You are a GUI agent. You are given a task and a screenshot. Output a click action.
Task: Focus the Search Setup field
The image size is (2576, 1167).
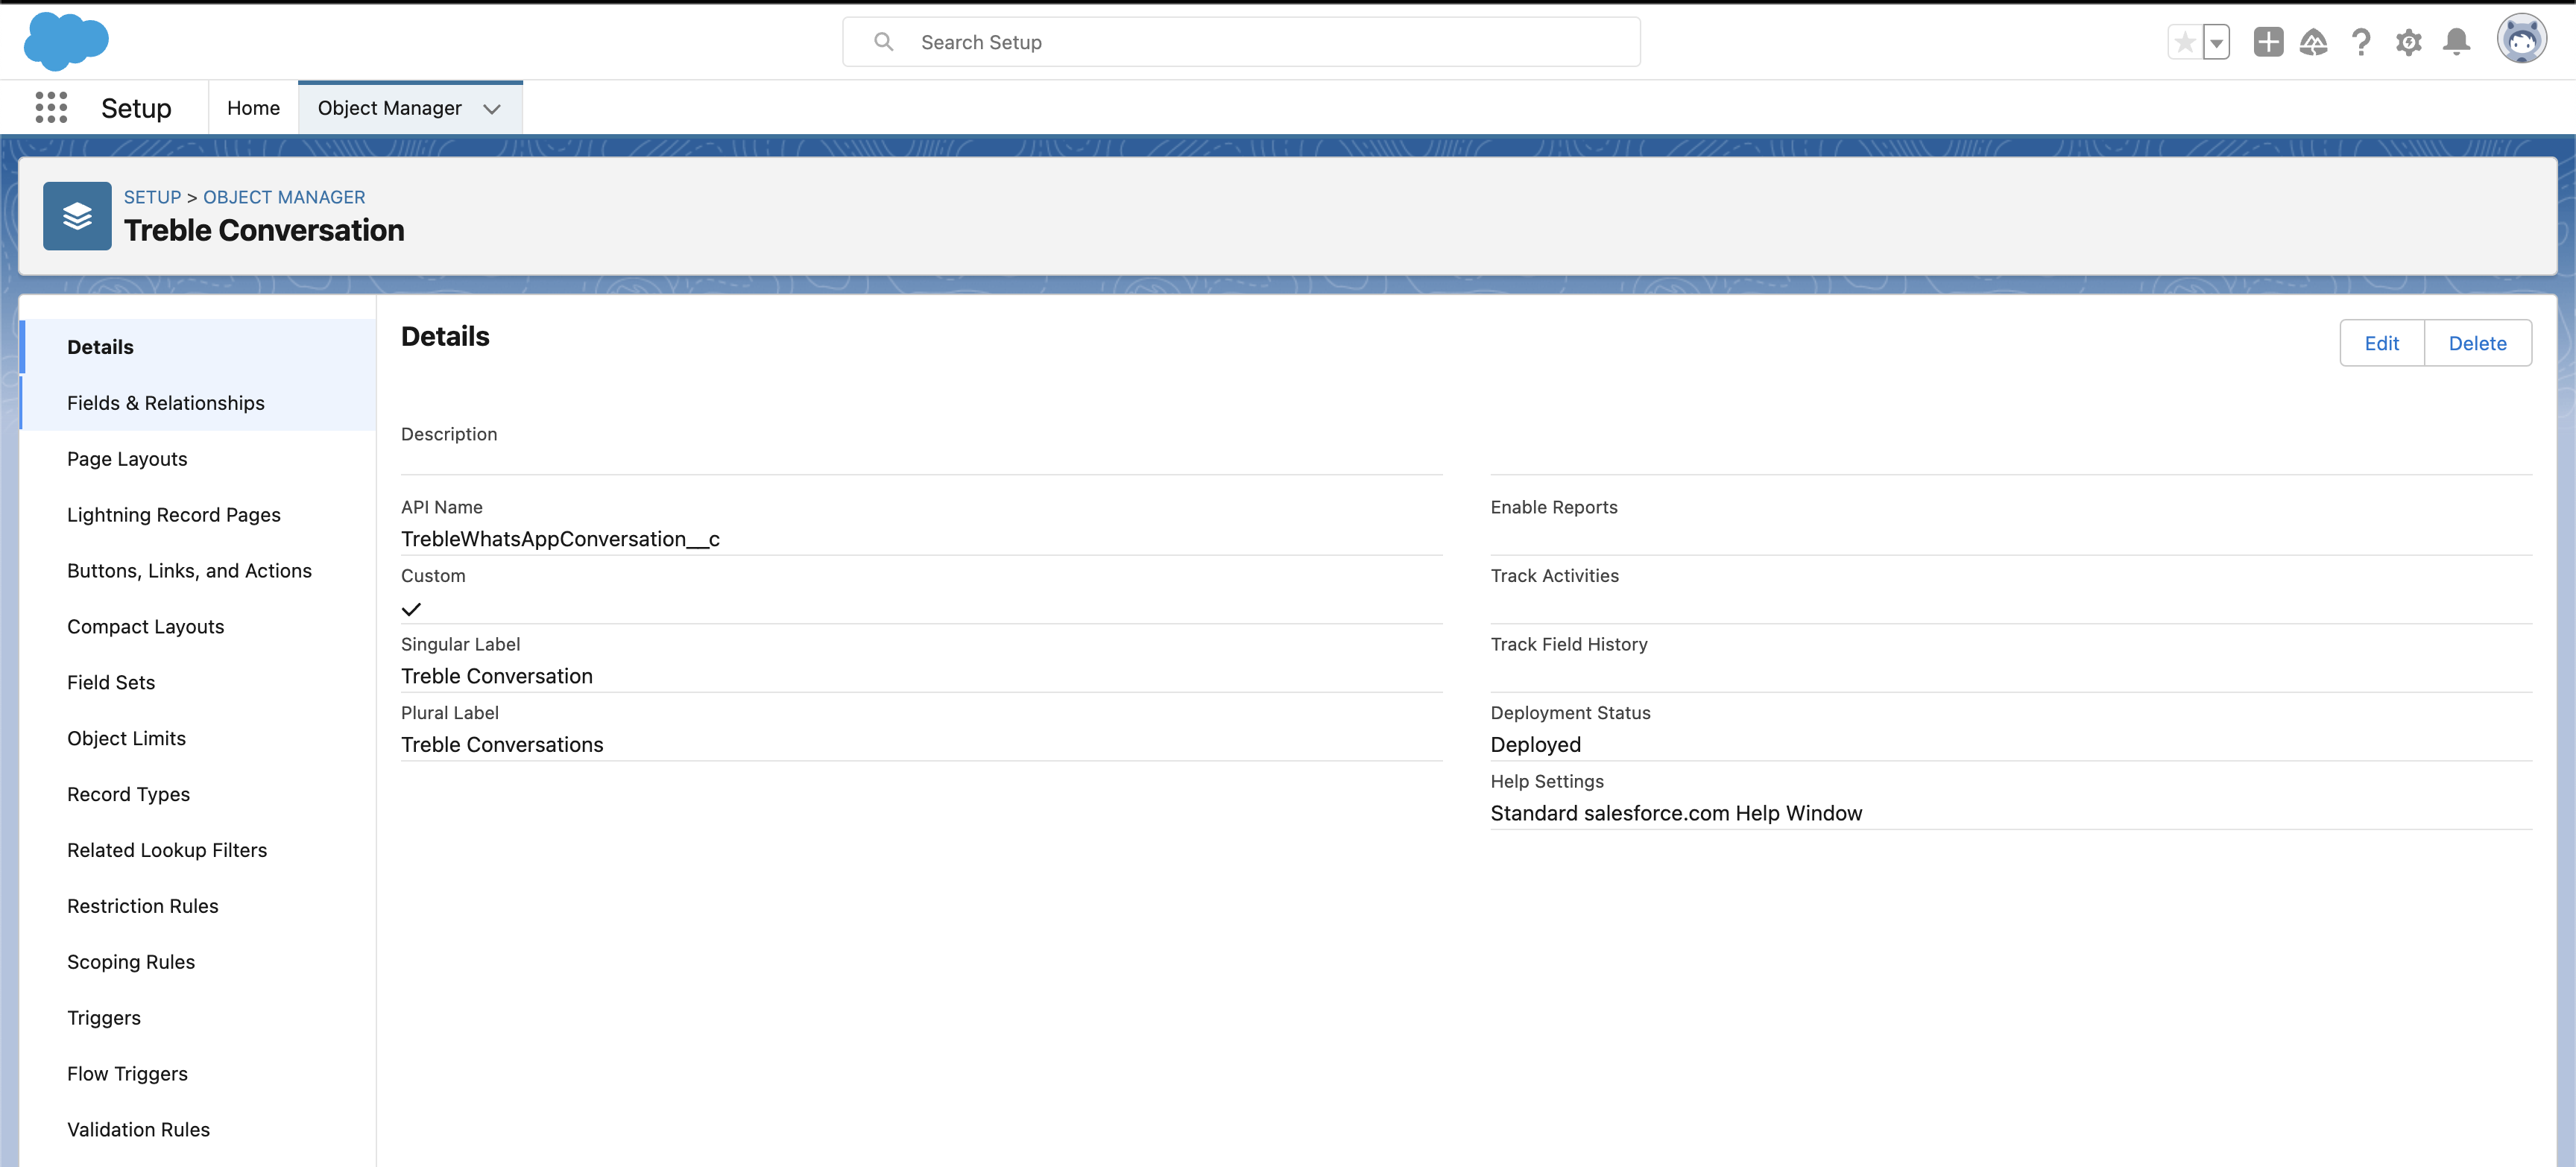point(1241,42)
